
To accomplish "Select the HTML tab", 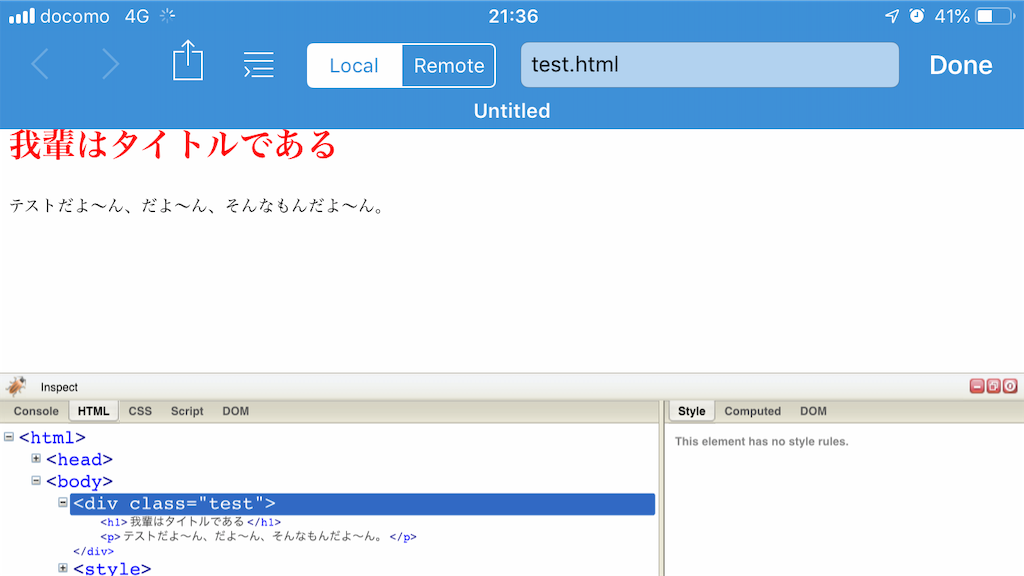I will pyautogui.click(x=93, y=411).
